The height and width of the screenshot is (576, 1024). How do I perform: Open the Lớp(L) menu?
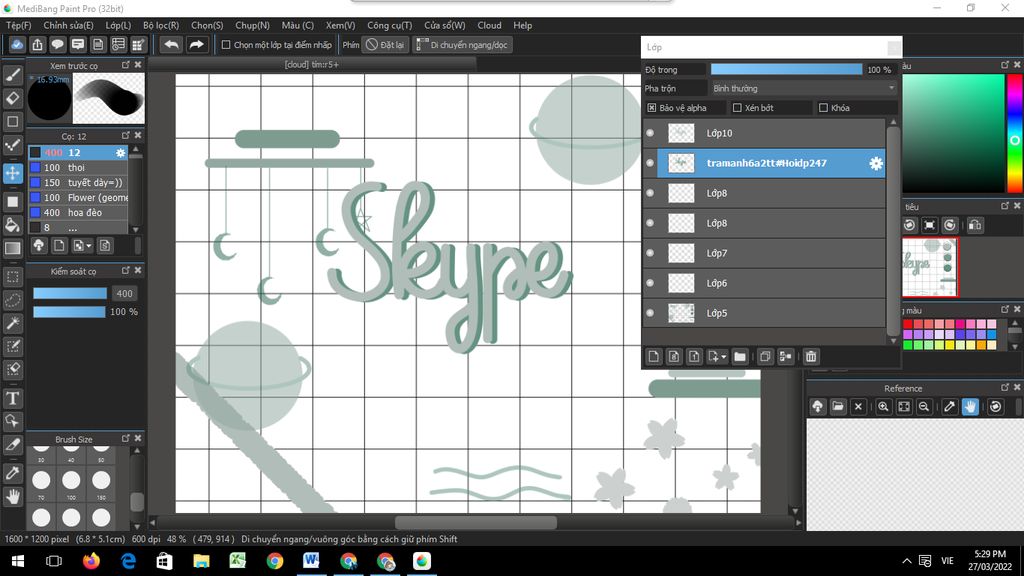click(118, 25)
